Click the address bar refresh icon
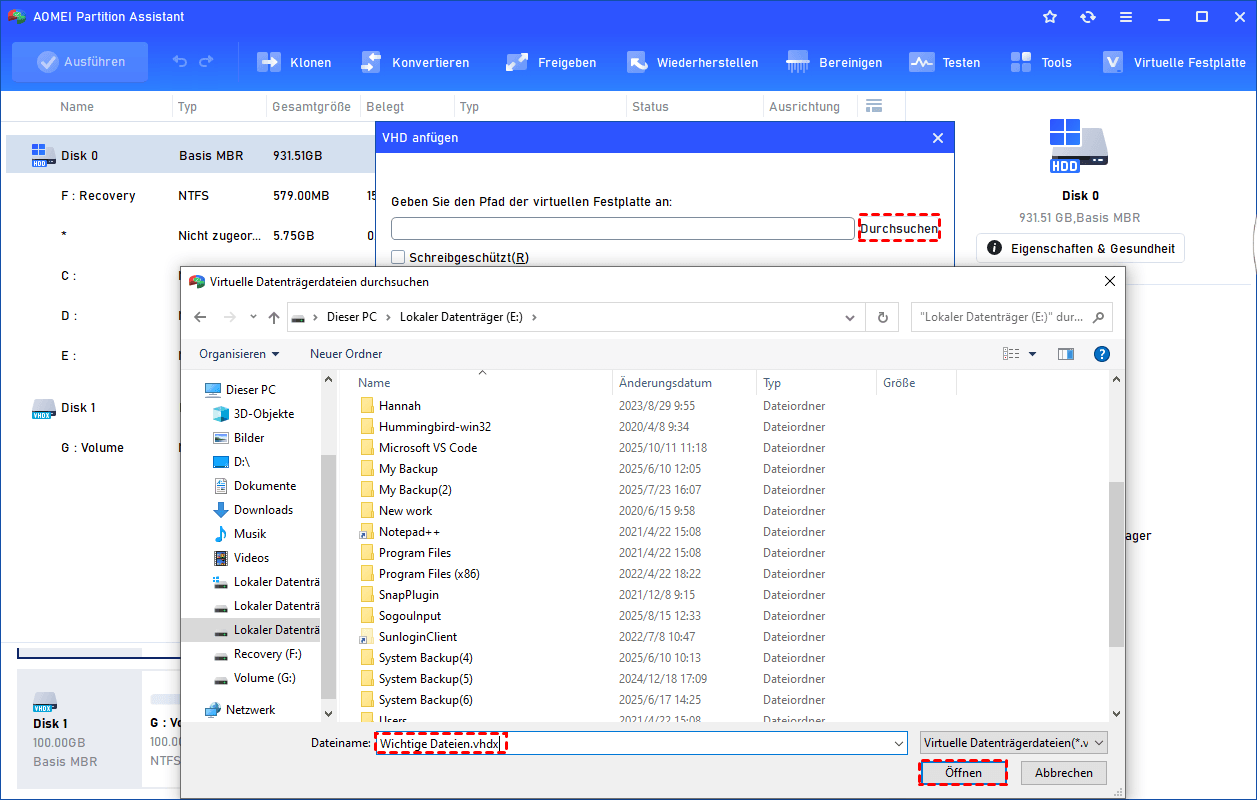The width and height of the screenshot is (1257, 800). pyautogui.click(x=882, y=317)
